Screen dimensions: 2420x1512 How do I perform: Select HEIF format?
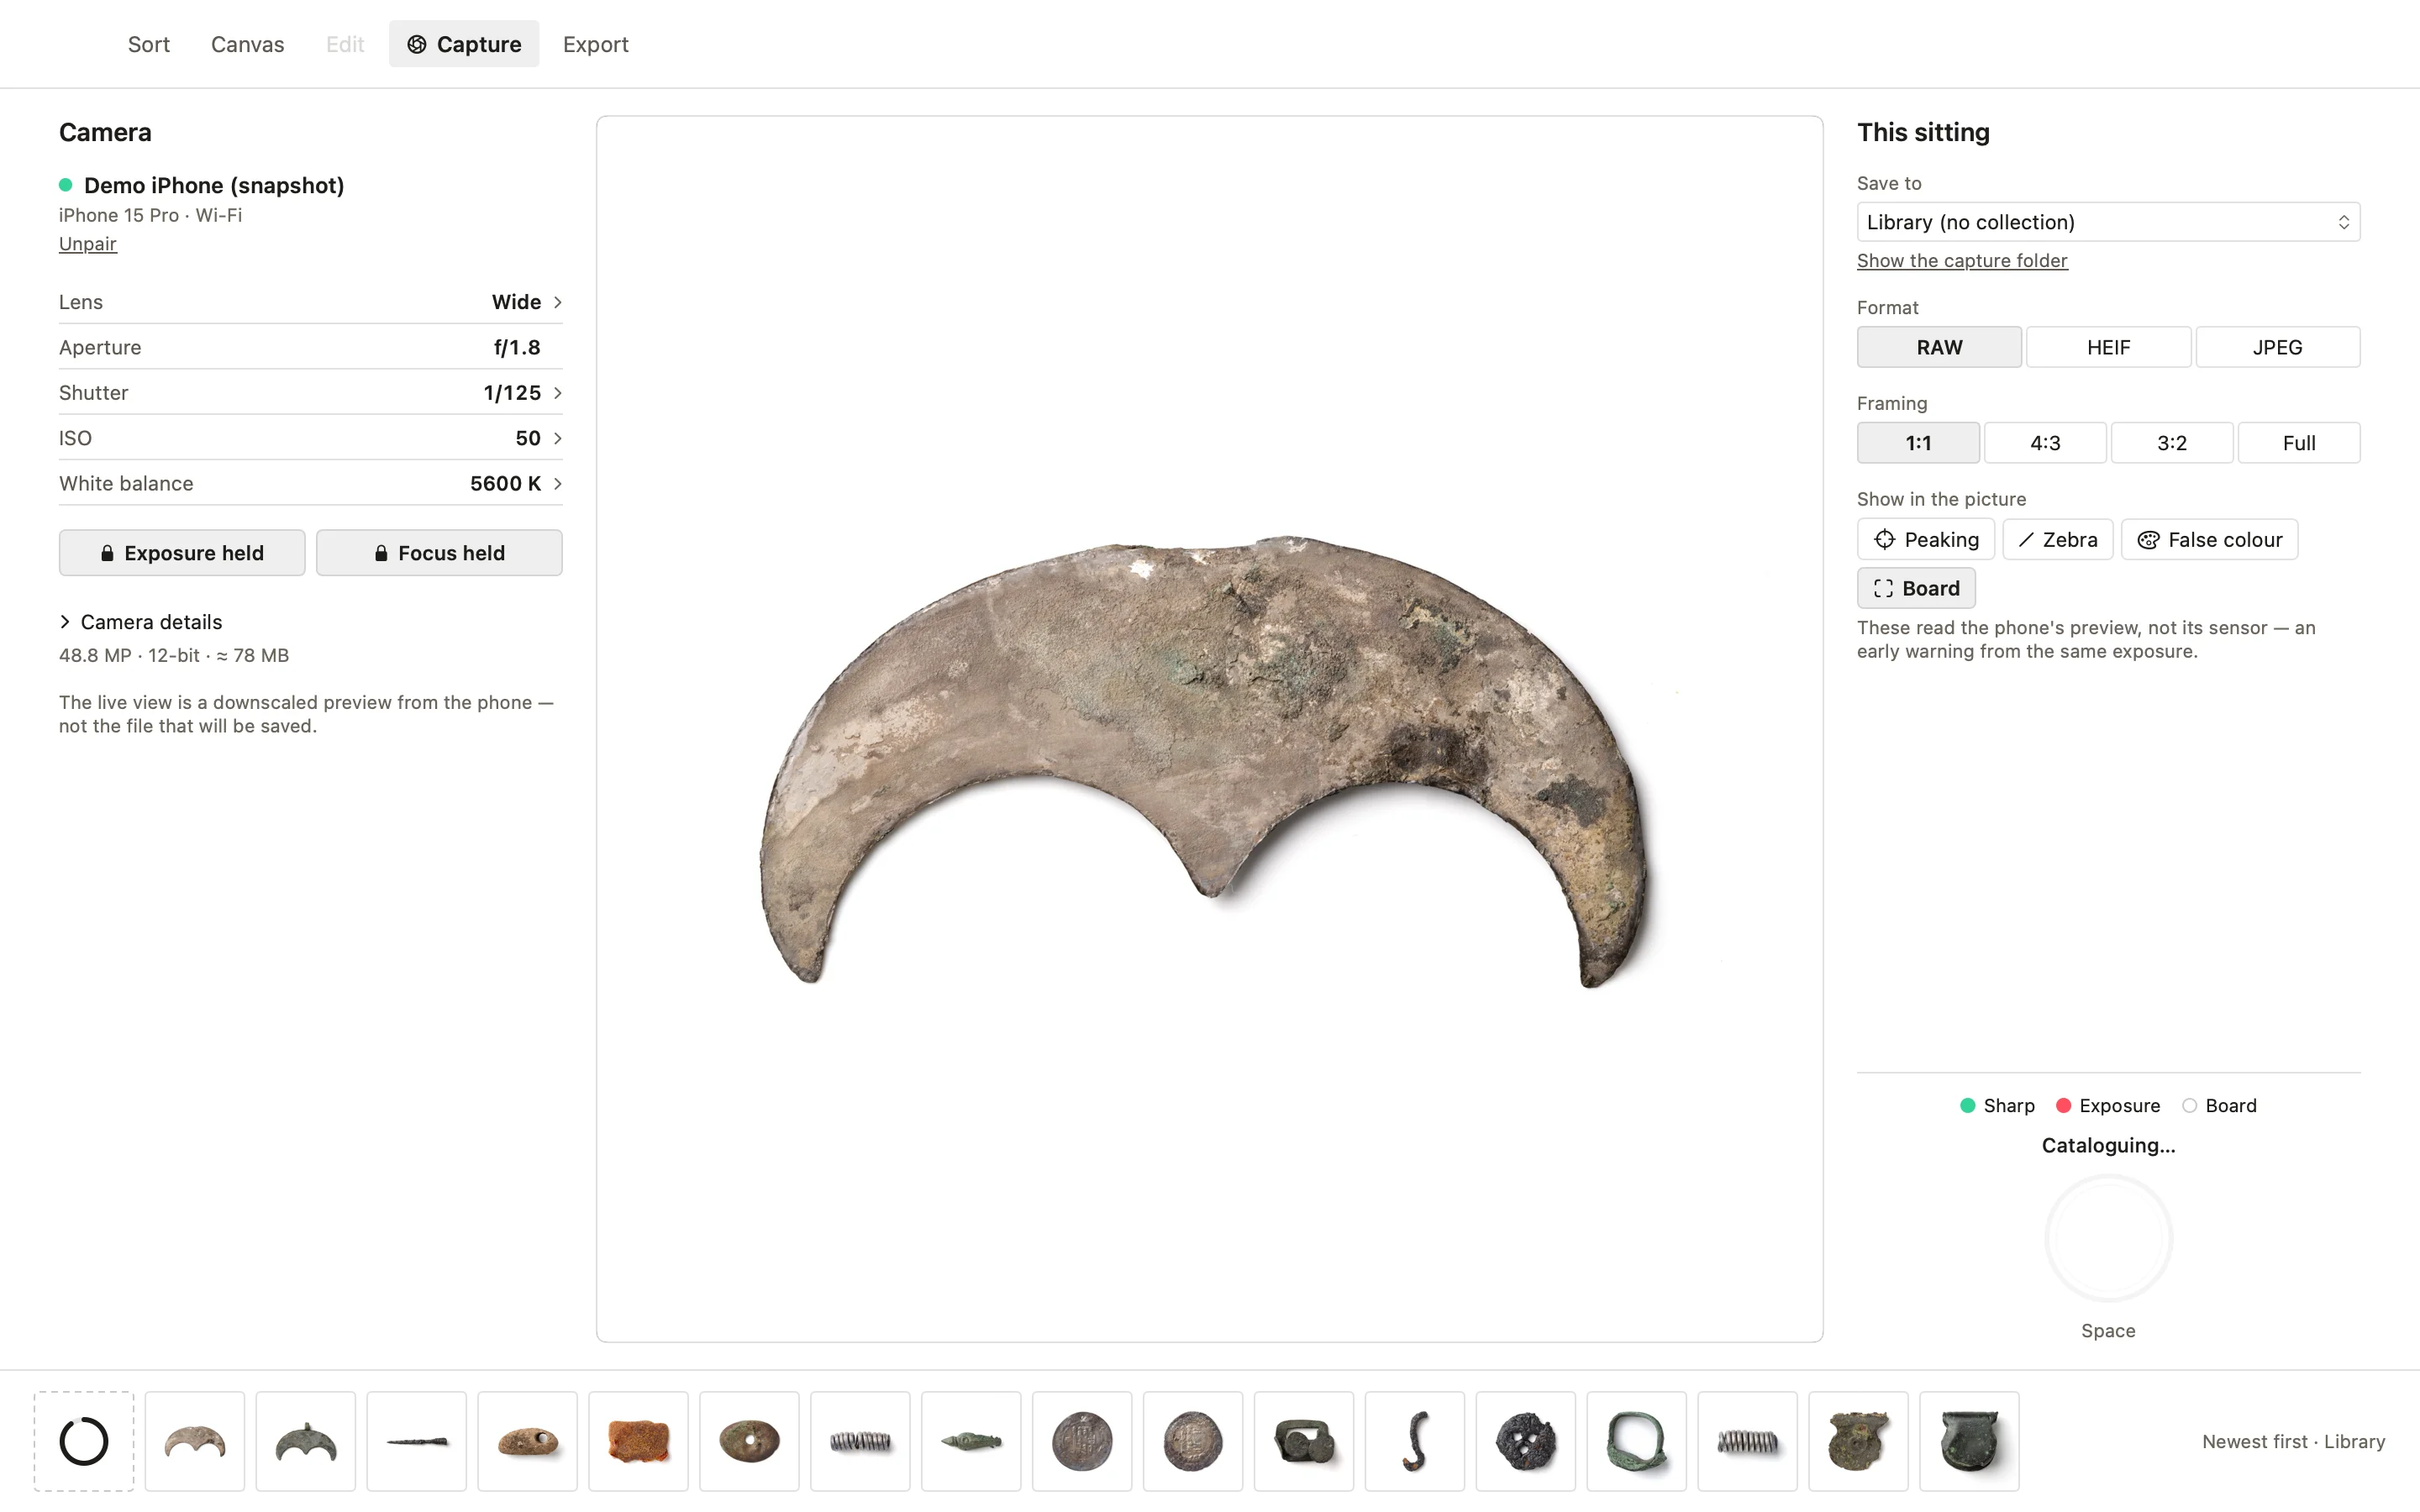(2108, 347)
